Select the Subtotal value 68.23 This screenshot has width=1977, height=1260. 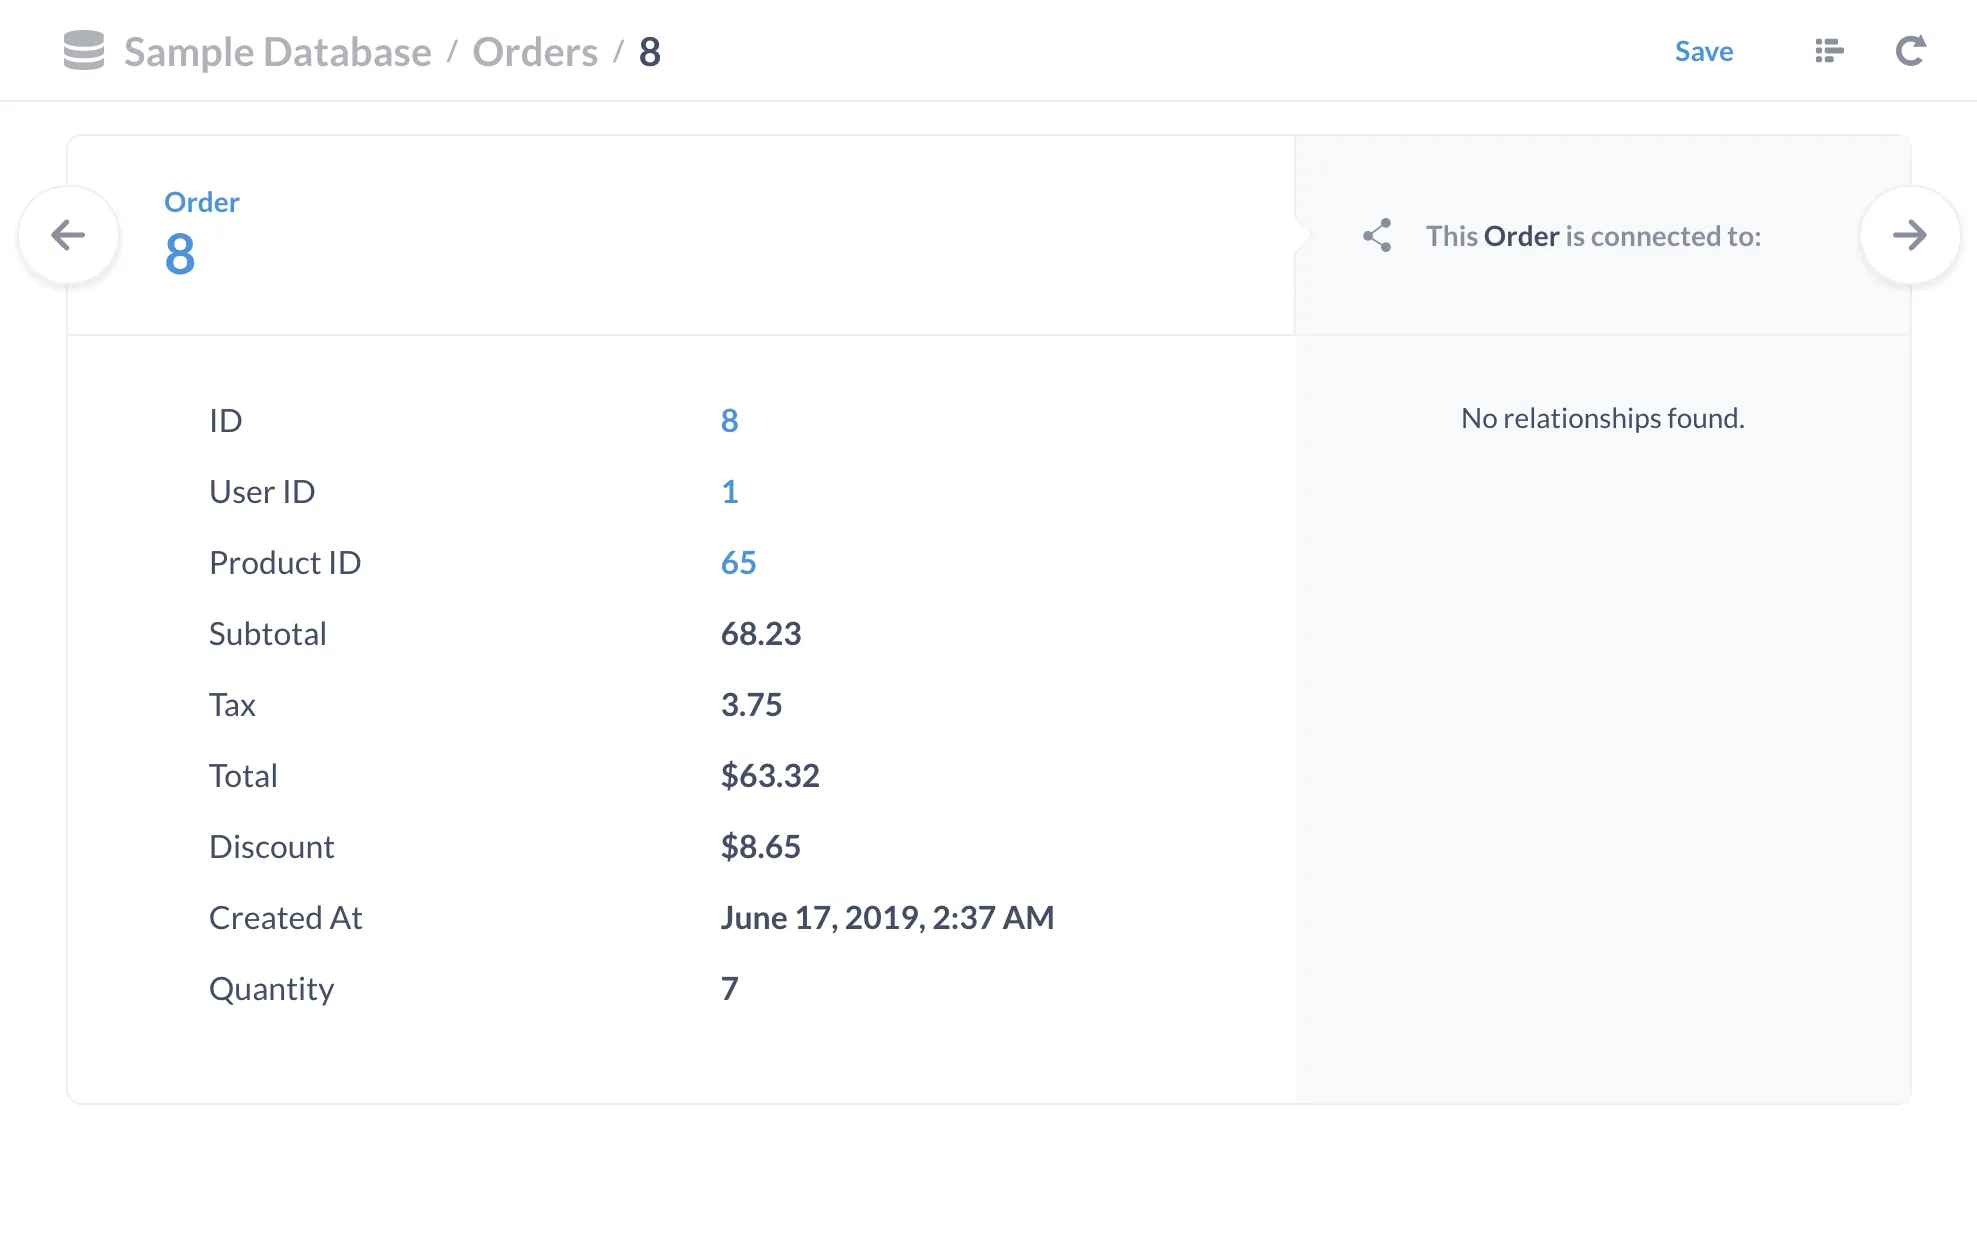(760, 633)
